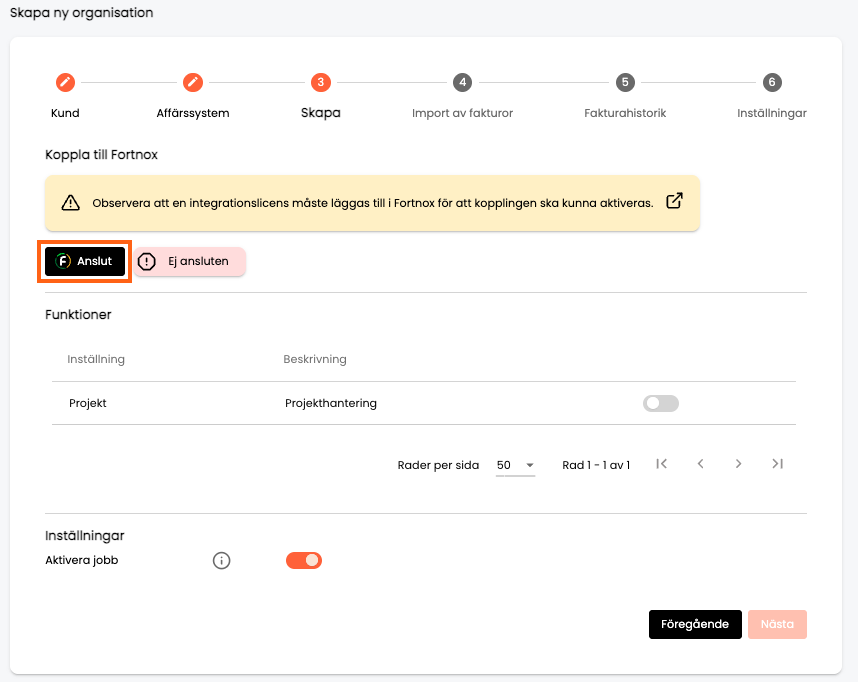Screen dimensions: 858x682
Task: Go to step 4 Import av fakturor
Action: tap(462, 83)
